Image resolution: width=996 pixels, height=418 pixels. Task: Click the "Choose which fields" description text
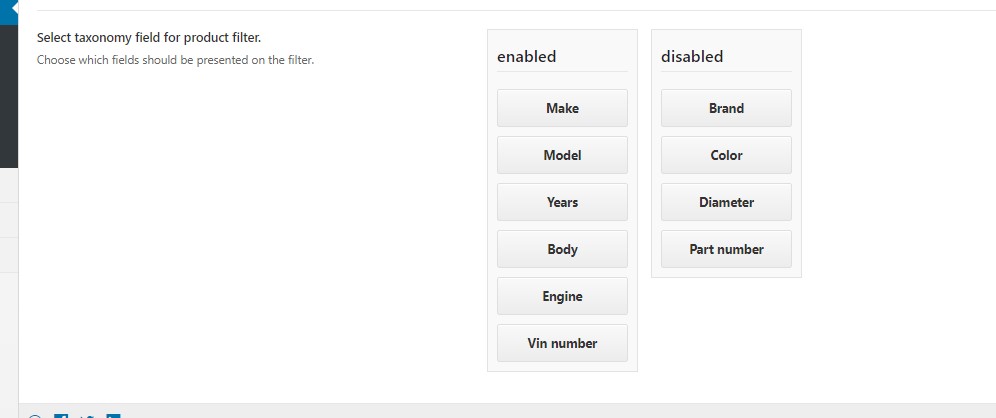click(x=175, y=60)
